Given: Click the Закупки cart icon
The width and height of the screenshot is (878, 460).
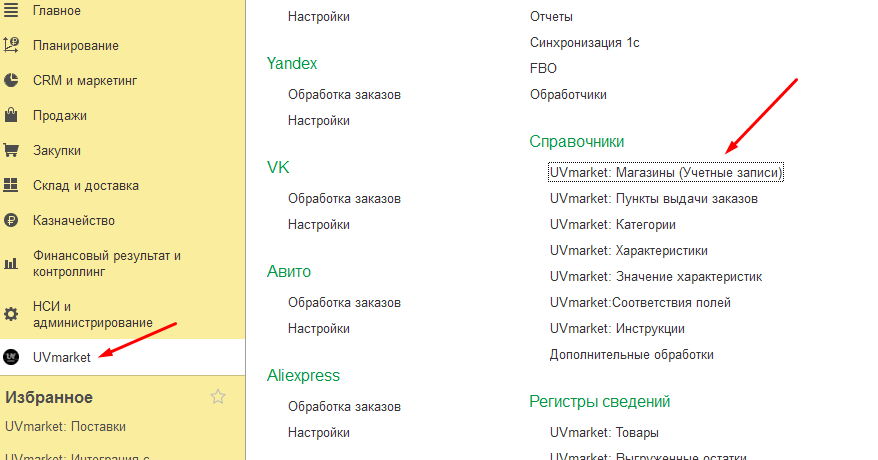Looking at the screenshot, I should (x=11, y=150).
